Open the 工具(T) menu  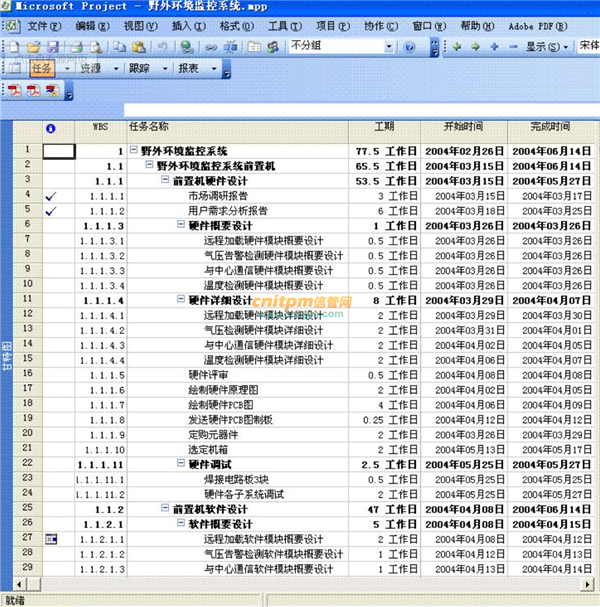(285, 24)
